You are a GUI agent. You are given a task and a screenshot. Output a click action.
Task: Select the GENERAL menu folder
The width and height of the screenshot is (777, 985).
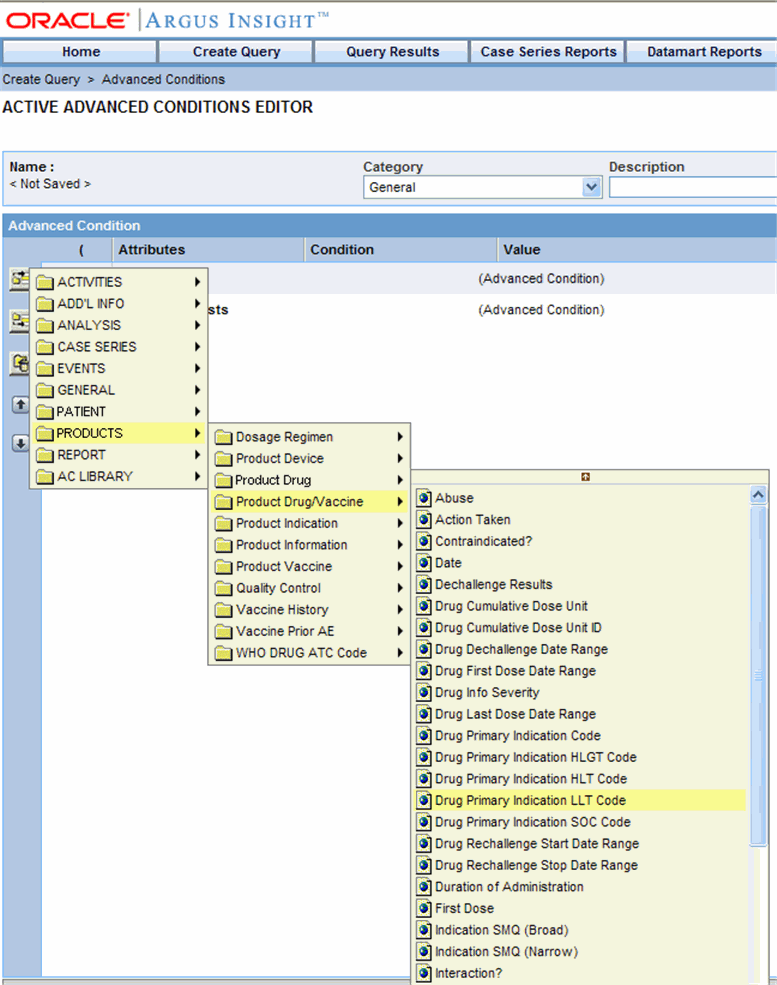tap(119, 390)
